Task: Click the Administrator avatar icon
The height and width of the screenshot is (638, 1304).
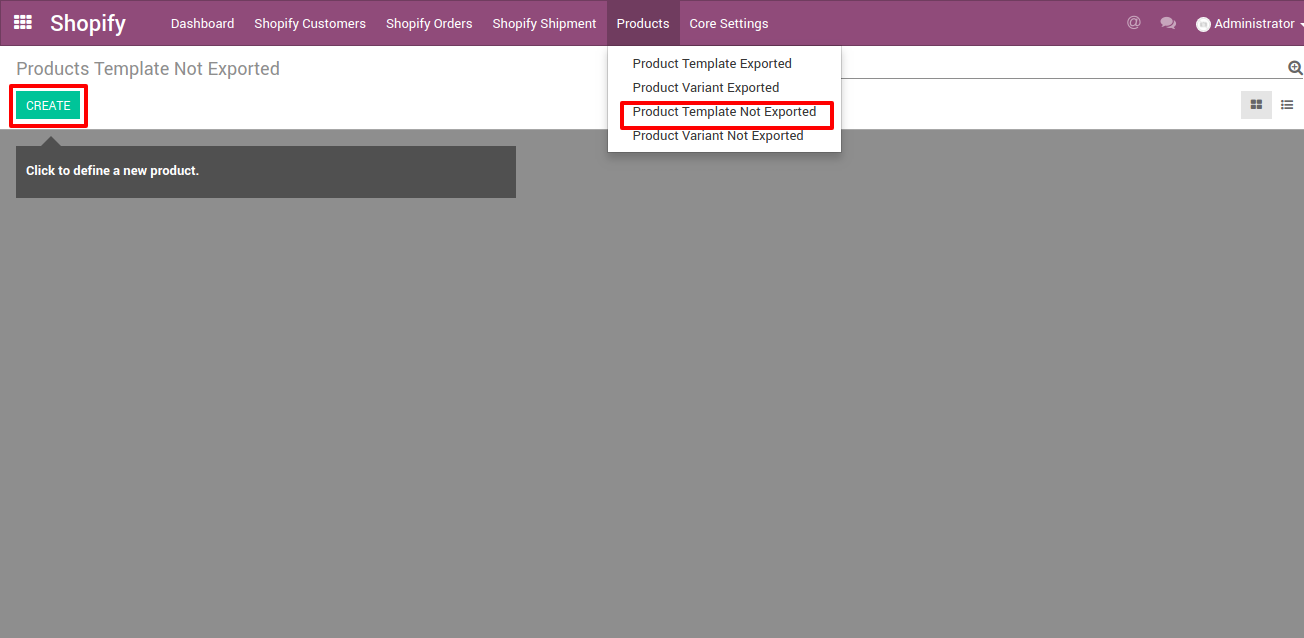Action: pyautogui.click(x=1203, y=24)
